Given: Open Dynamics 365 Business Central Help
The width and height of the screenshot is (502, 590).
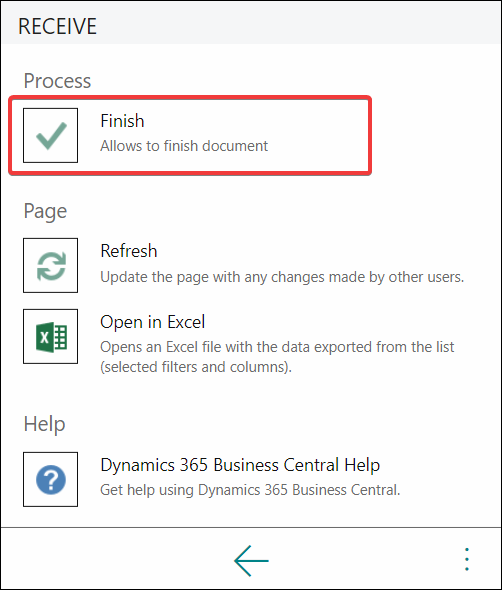Looking at the screenshot, I should [x=240, y=465].
